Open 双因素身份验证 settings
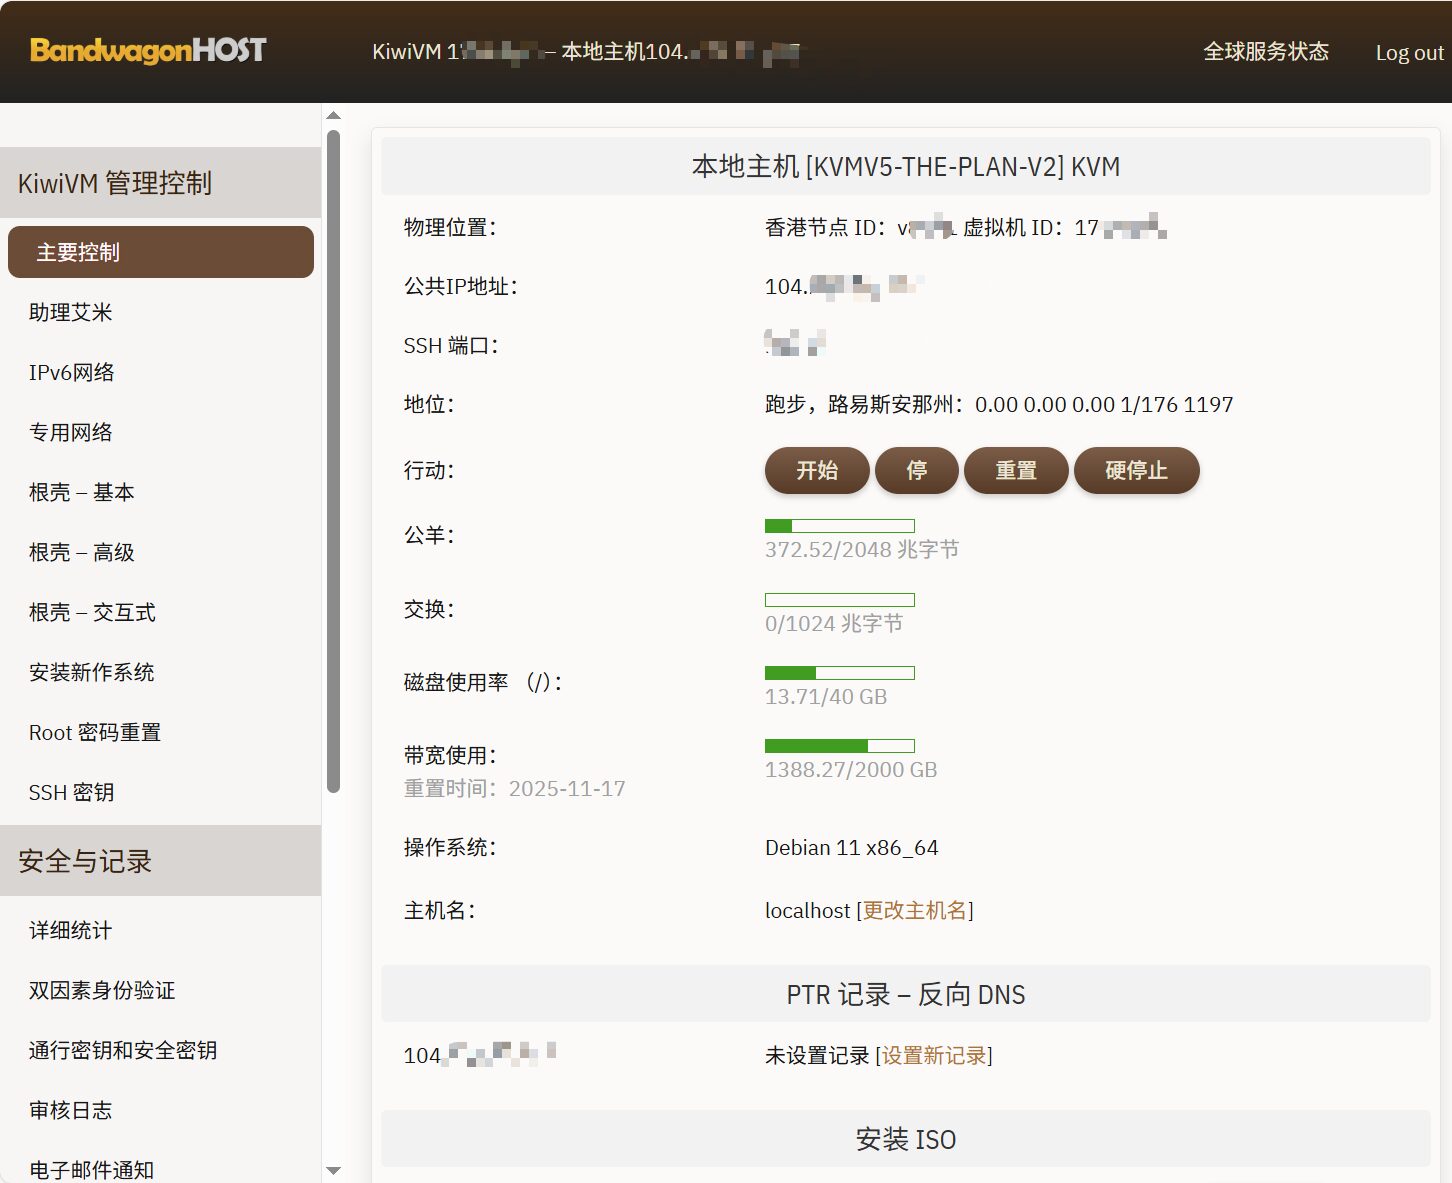 [x=102, y=990]
